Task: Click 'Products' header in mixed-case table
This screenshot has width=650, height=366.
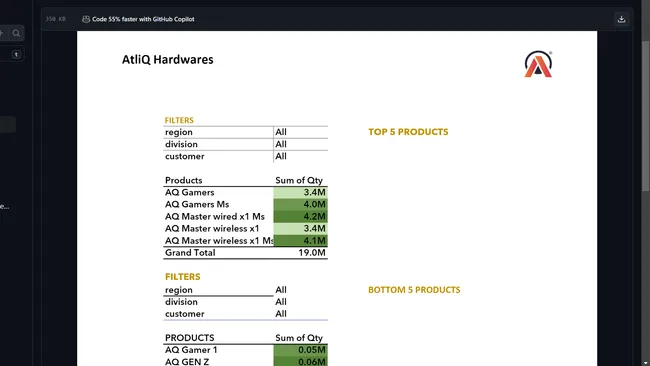Action: tap(184, 180)
